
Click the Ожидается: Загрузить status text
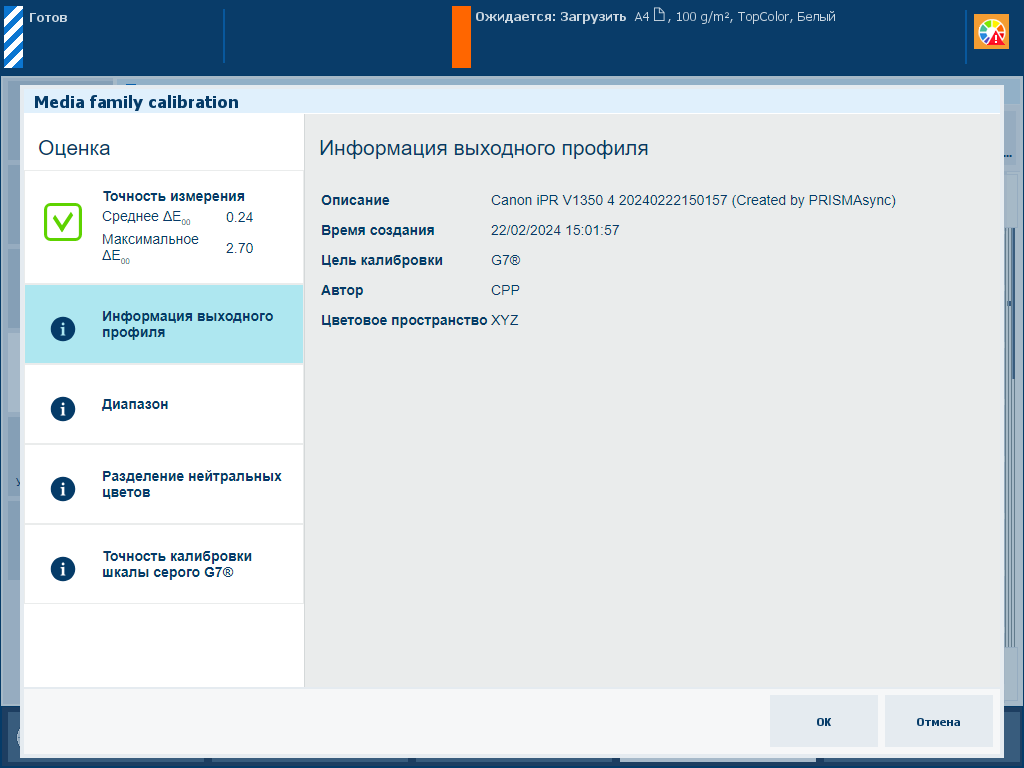click(551, 17)
